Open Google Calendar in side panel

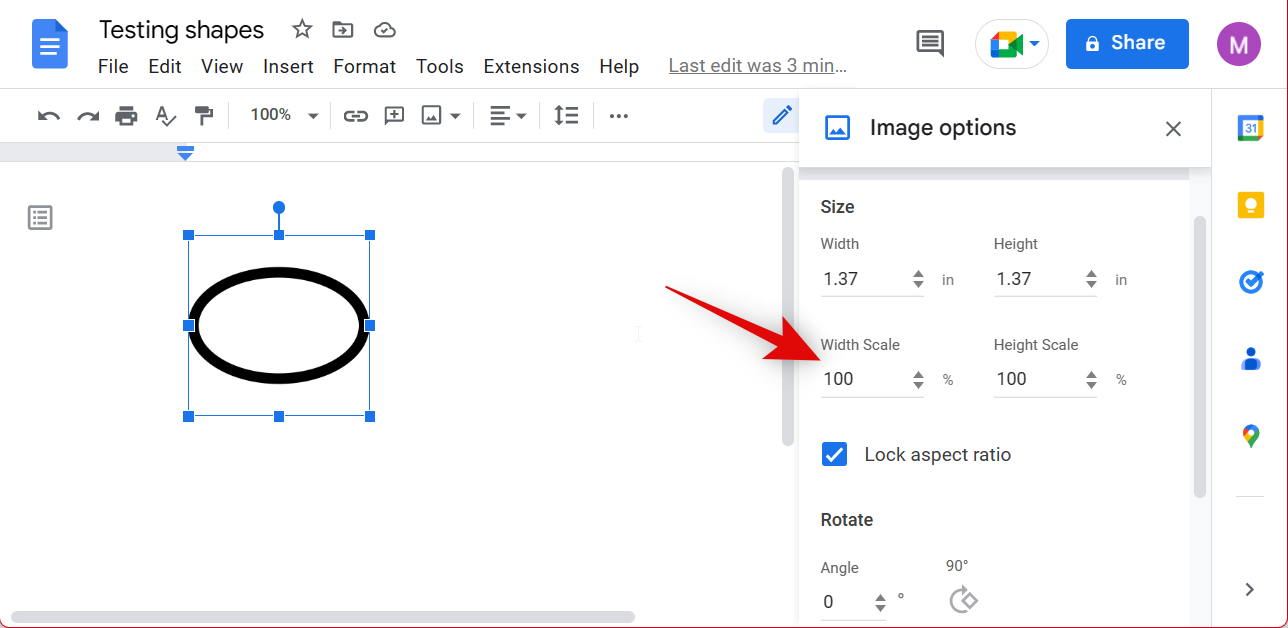pos(1250,128)
